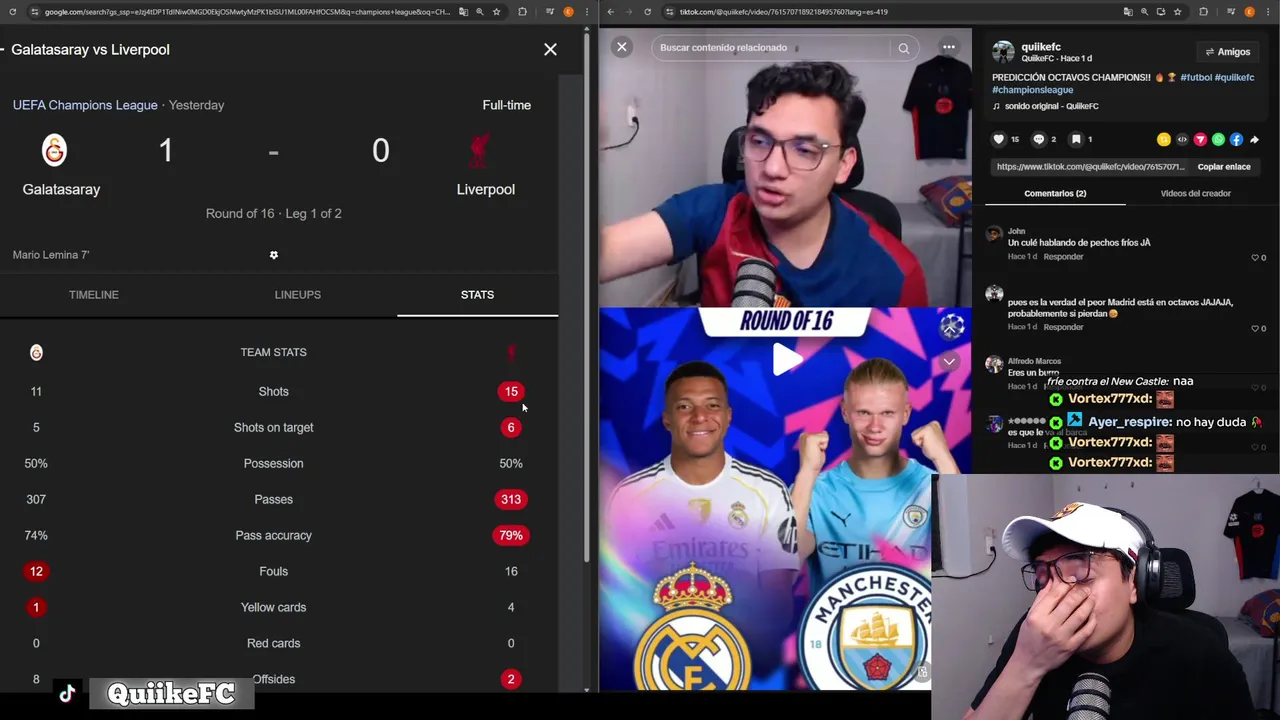Select the STATS tab
Image resolution: width=1280 pixels, height=720 pixels.
click(477, 295)
